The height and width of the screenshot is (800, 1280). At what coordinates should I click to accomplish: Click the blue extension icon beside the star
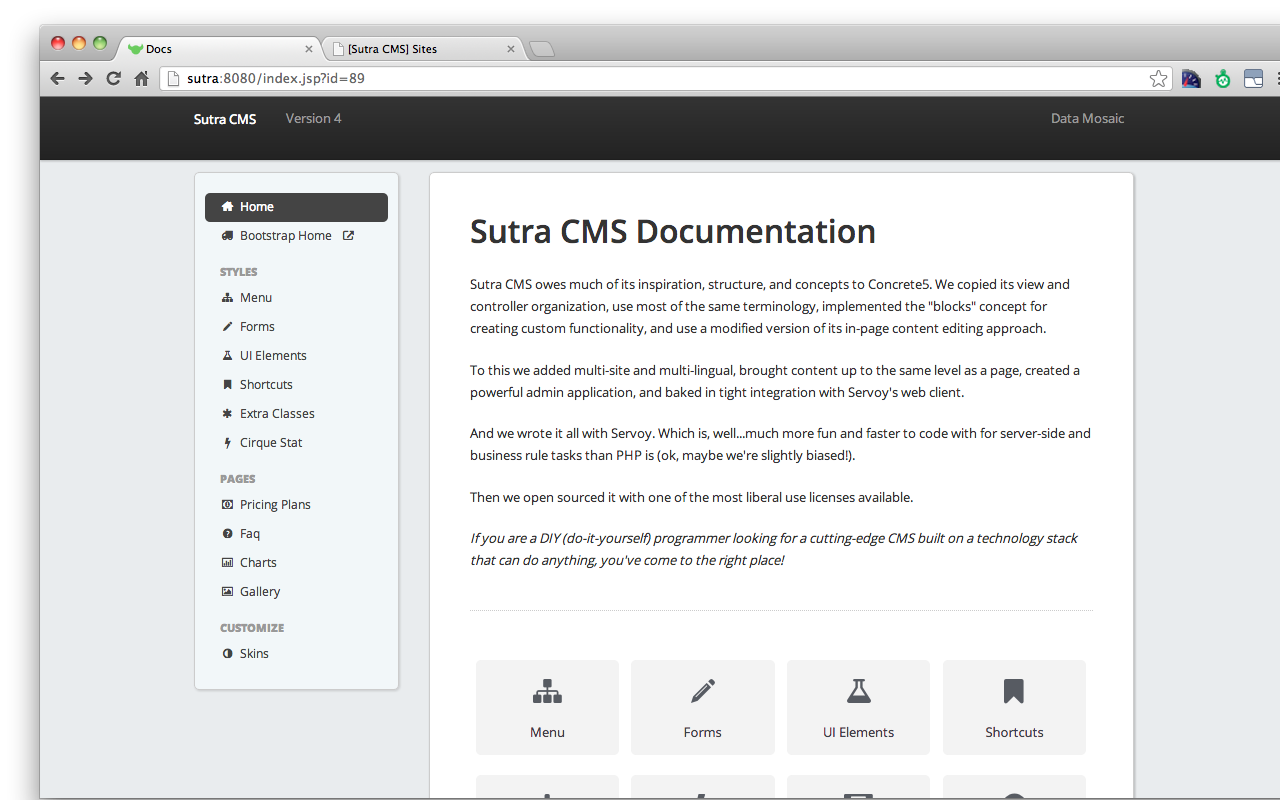(1191, 78)
